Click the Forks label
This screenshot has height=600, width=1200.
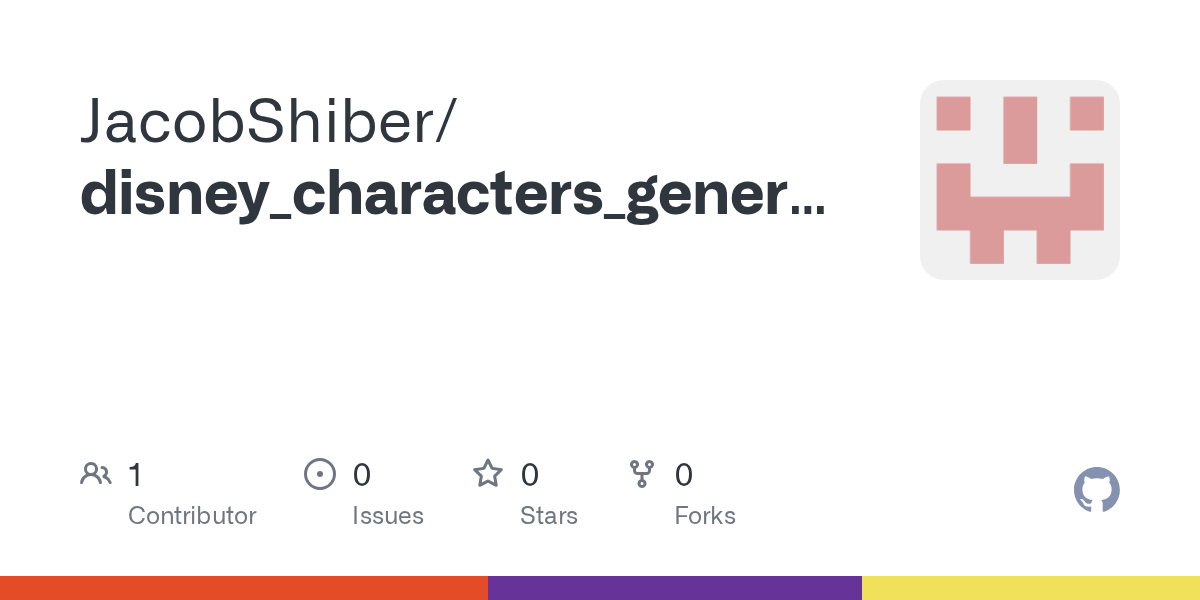click(705, 516)
